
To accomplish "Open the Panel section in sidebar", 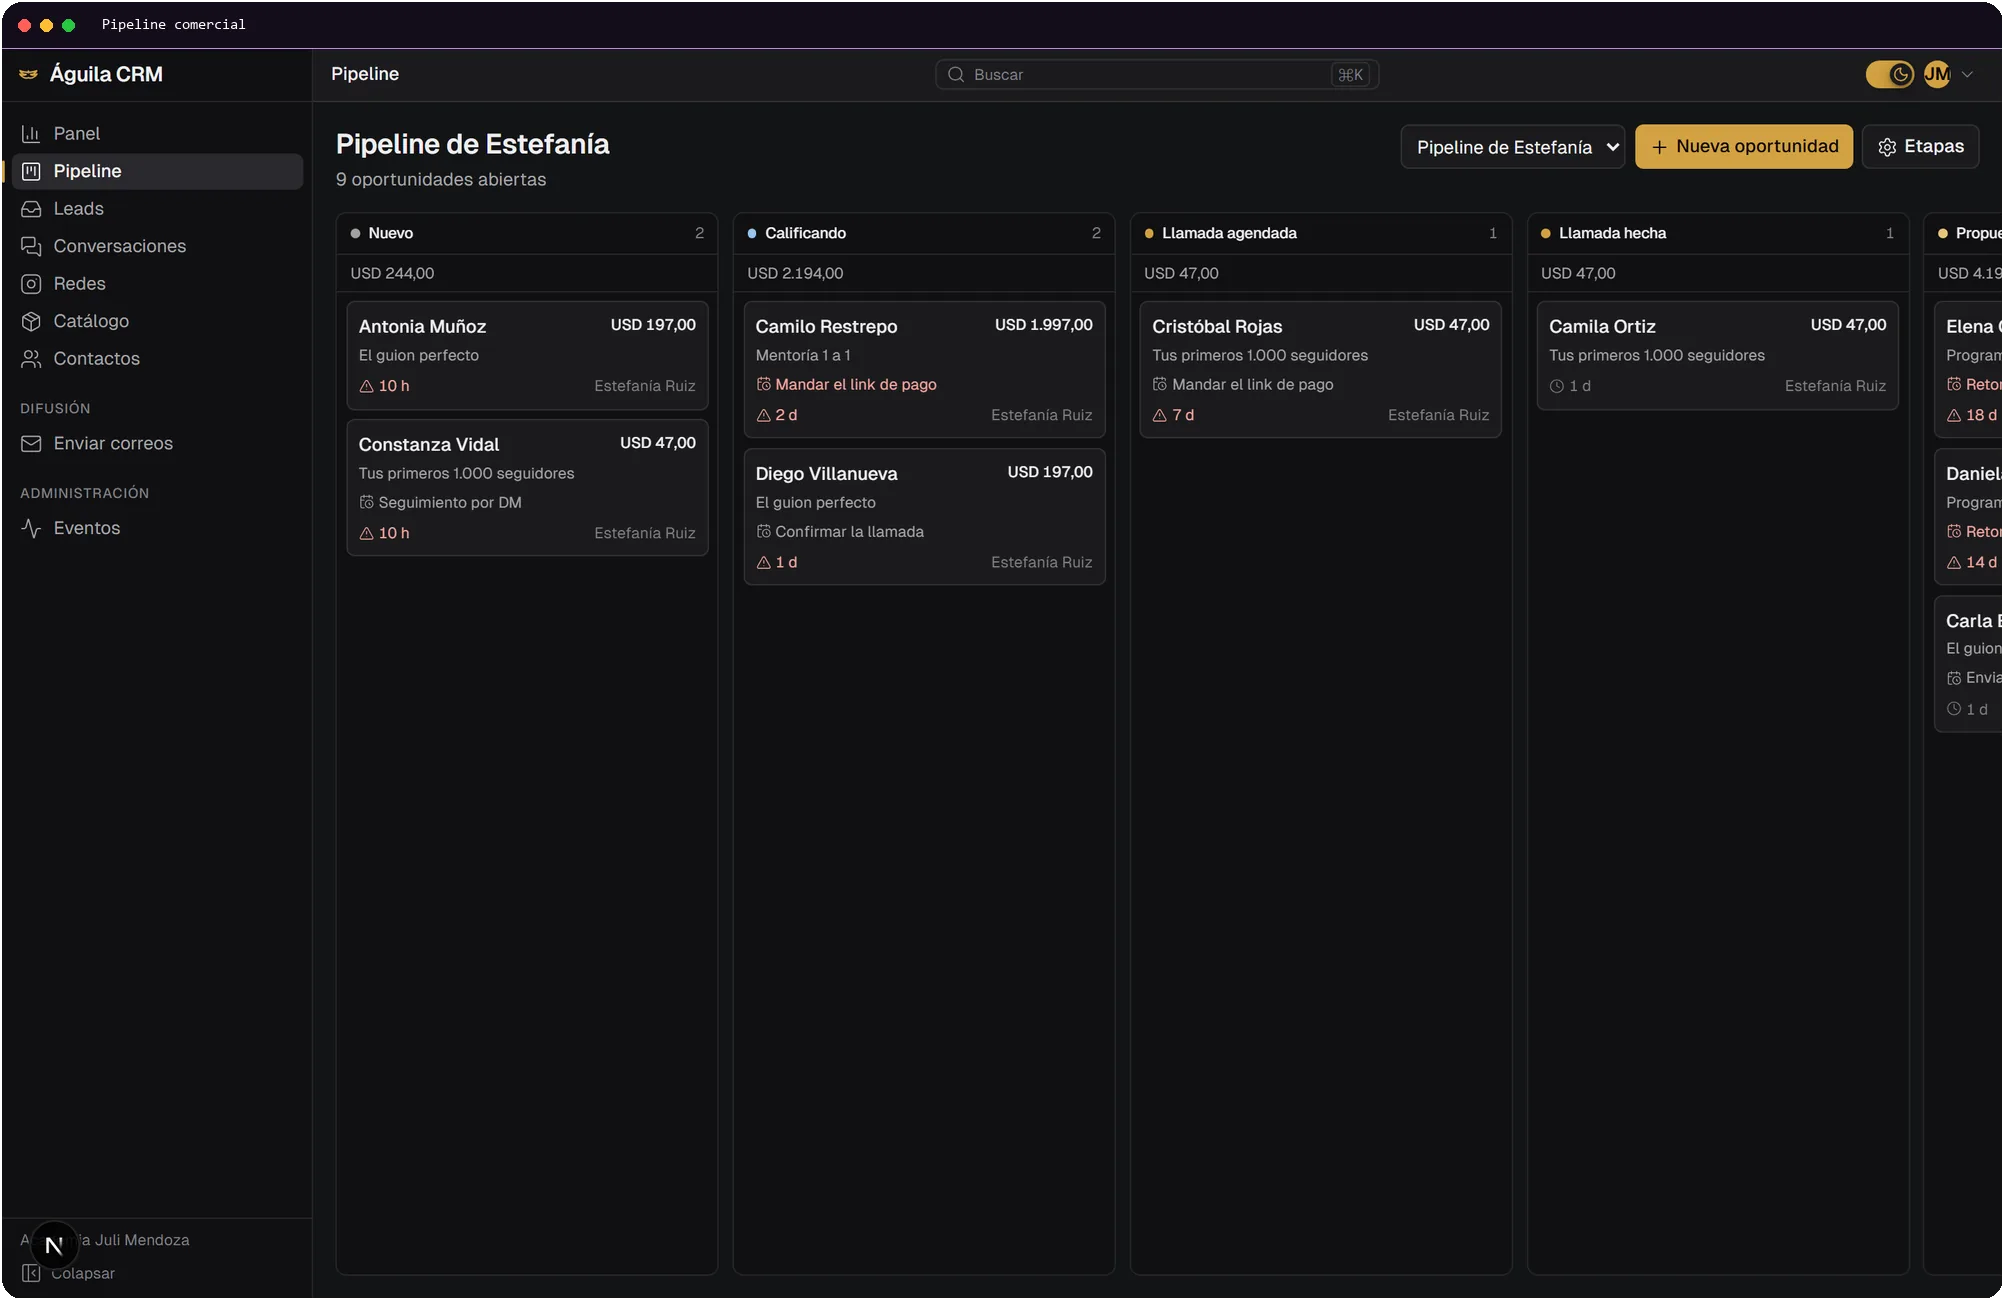I will tap(156, 133).
